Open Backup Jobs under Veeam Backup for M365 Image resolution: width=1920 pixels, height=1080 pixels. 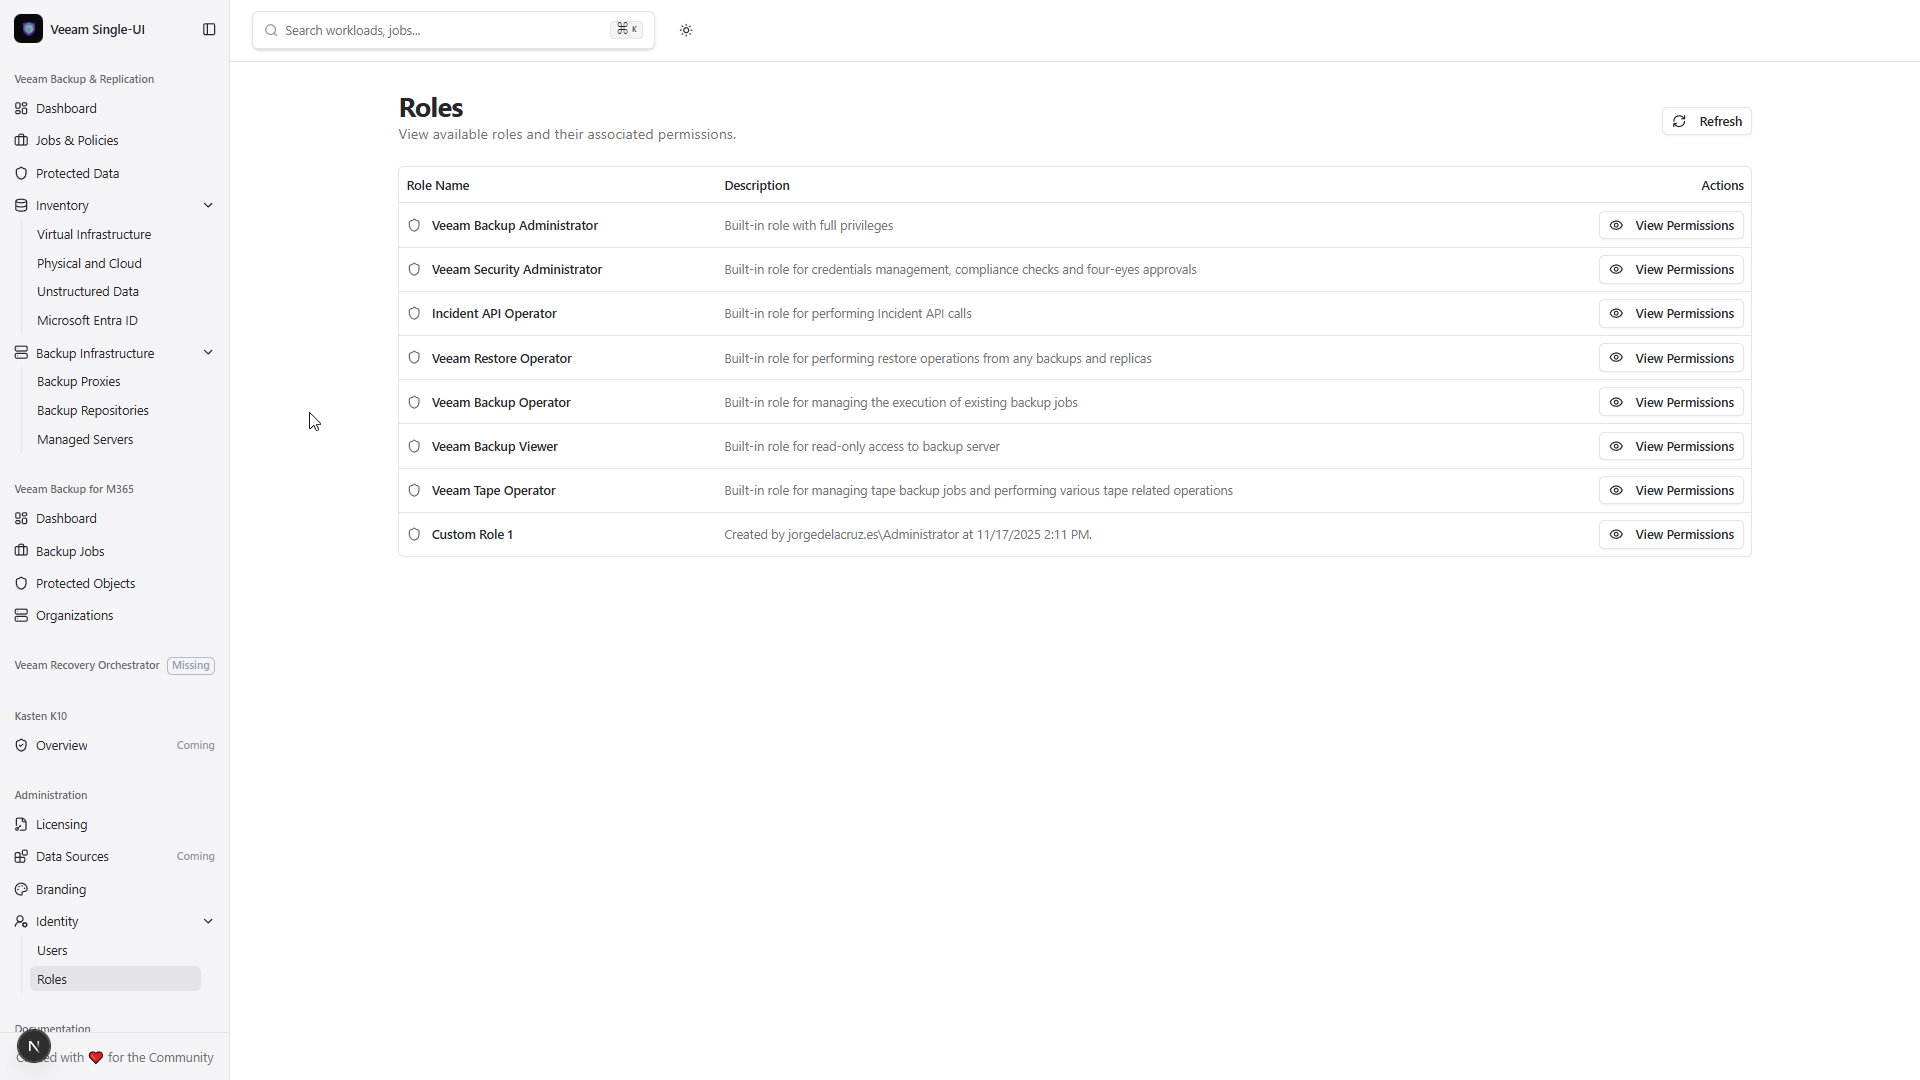pyautogui.click(x=70, y=551)
